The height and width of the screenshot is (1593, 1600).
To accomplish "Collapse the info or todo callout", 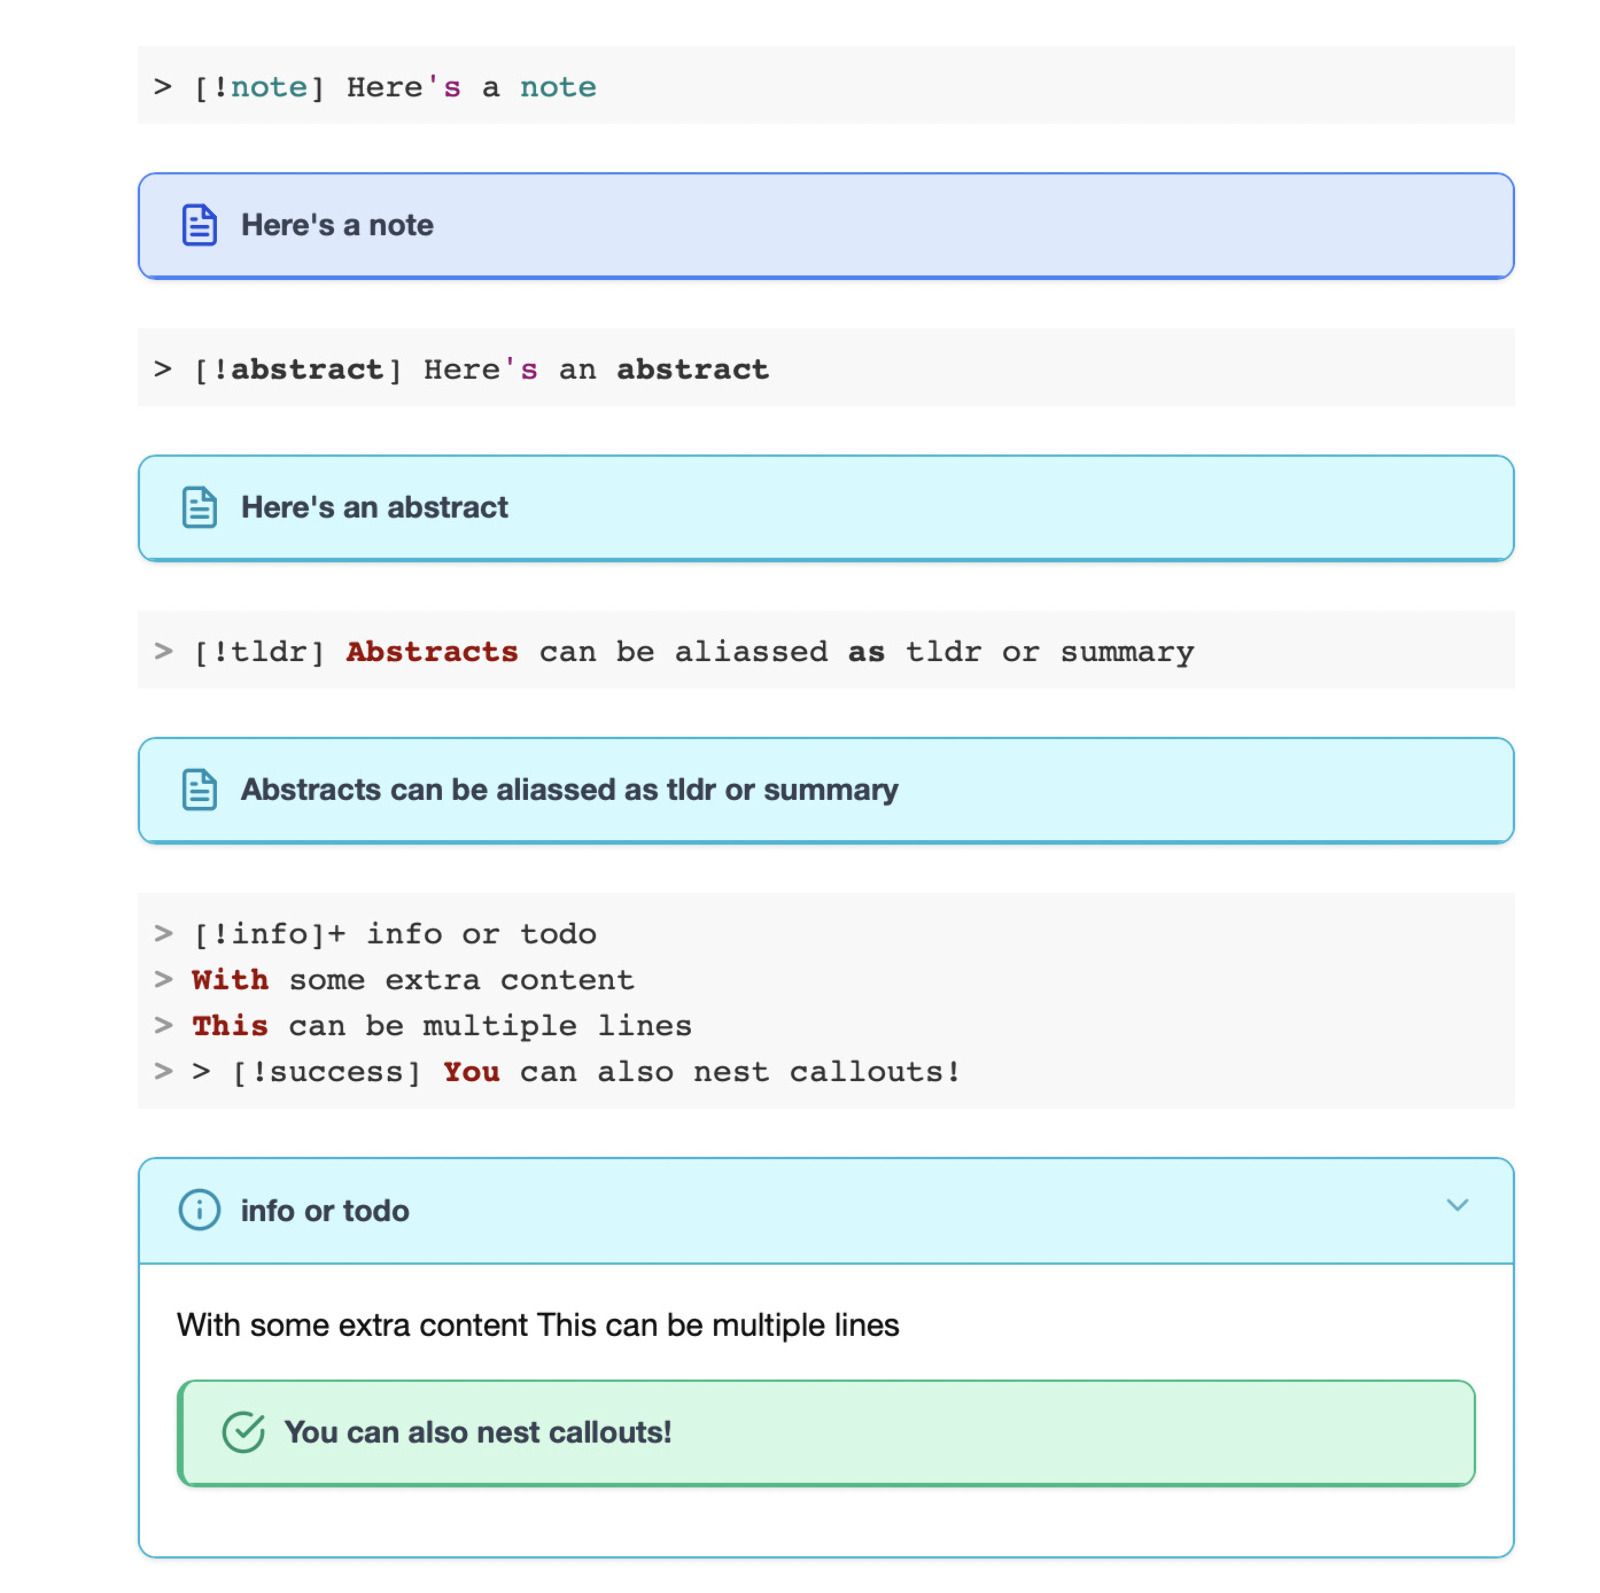I will pyautogui.click(x=1457, y=1205).
